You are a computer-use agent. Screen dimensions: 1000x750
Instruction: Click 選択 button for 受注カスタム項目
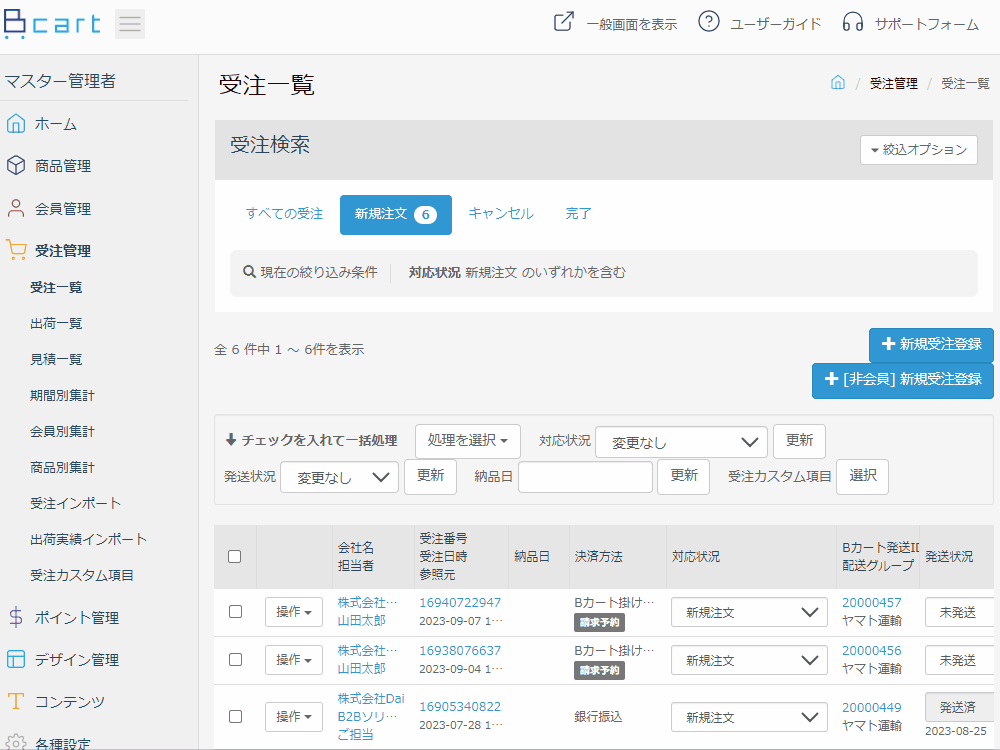(862, 476)
